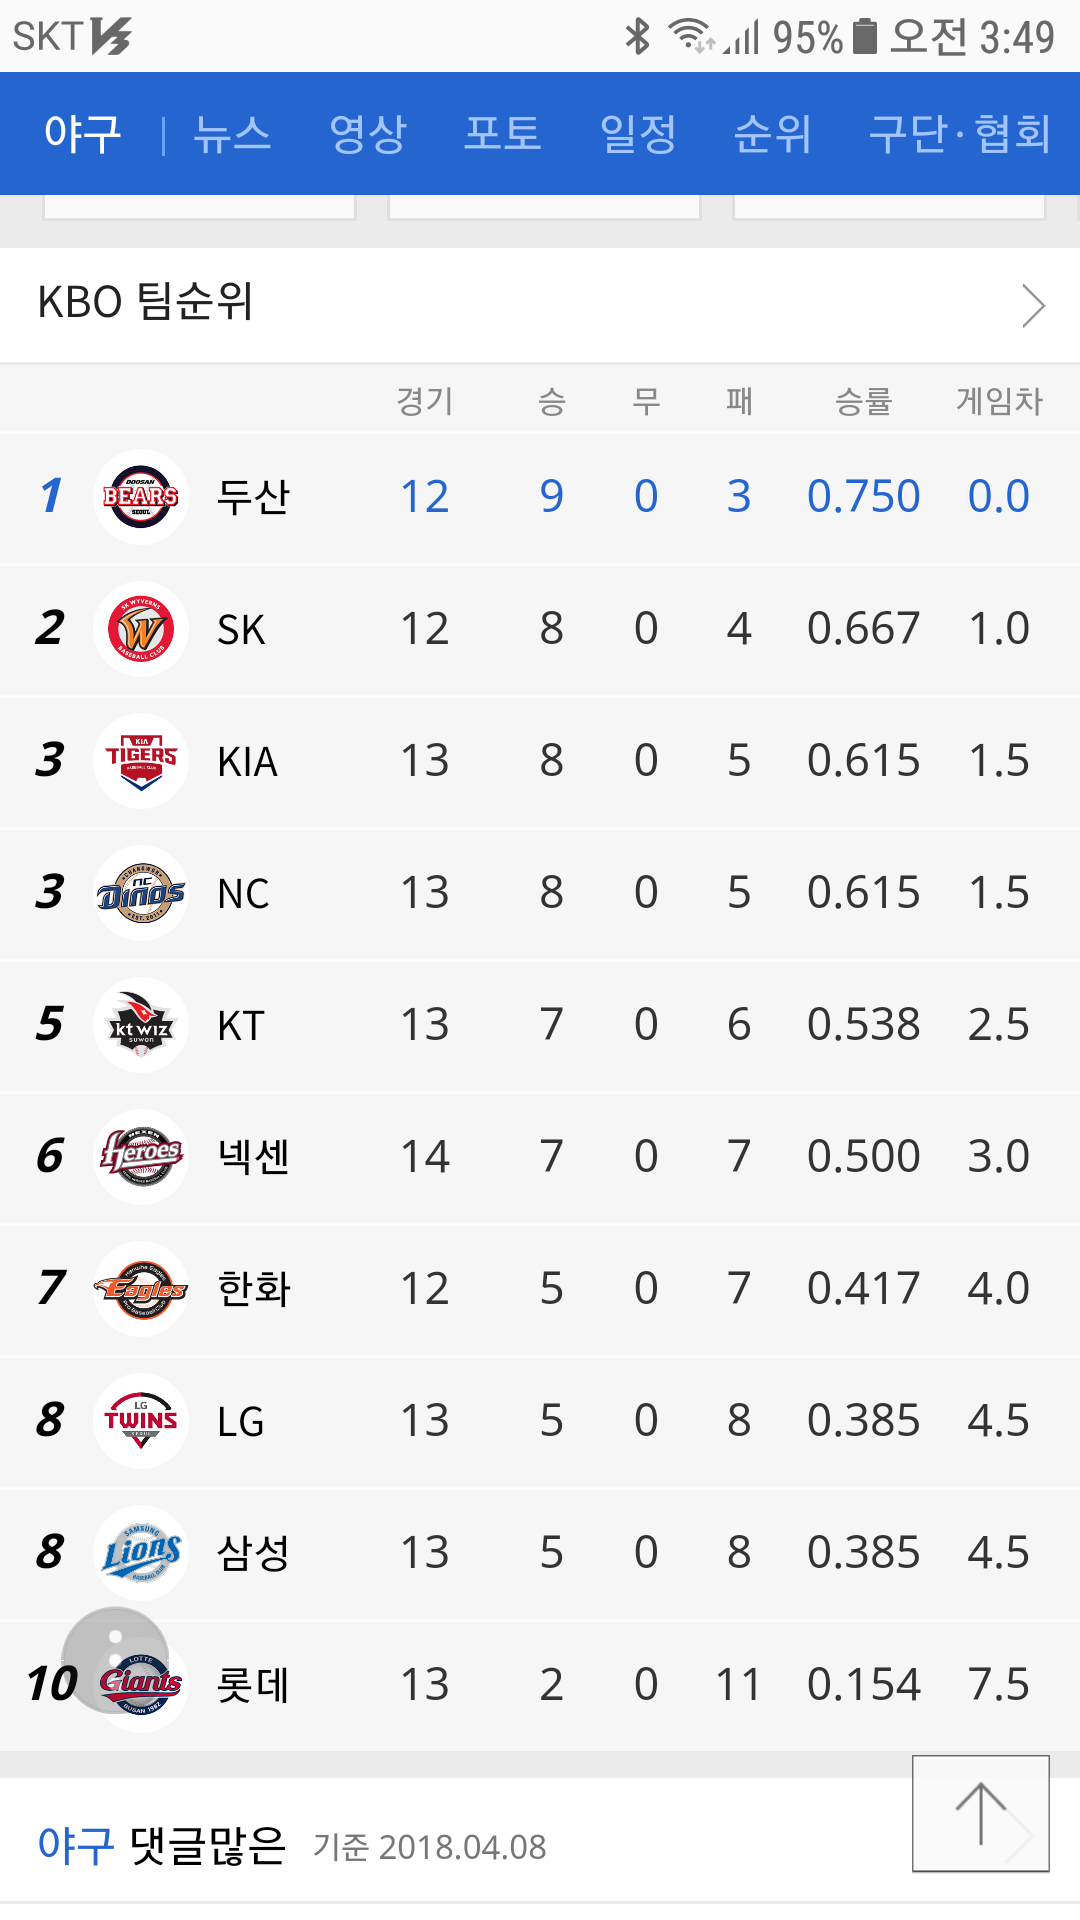Viewport: 1080px width, 1920px height.
Task: Tap the NC Dinos team logo
Action: click(141, 893)
